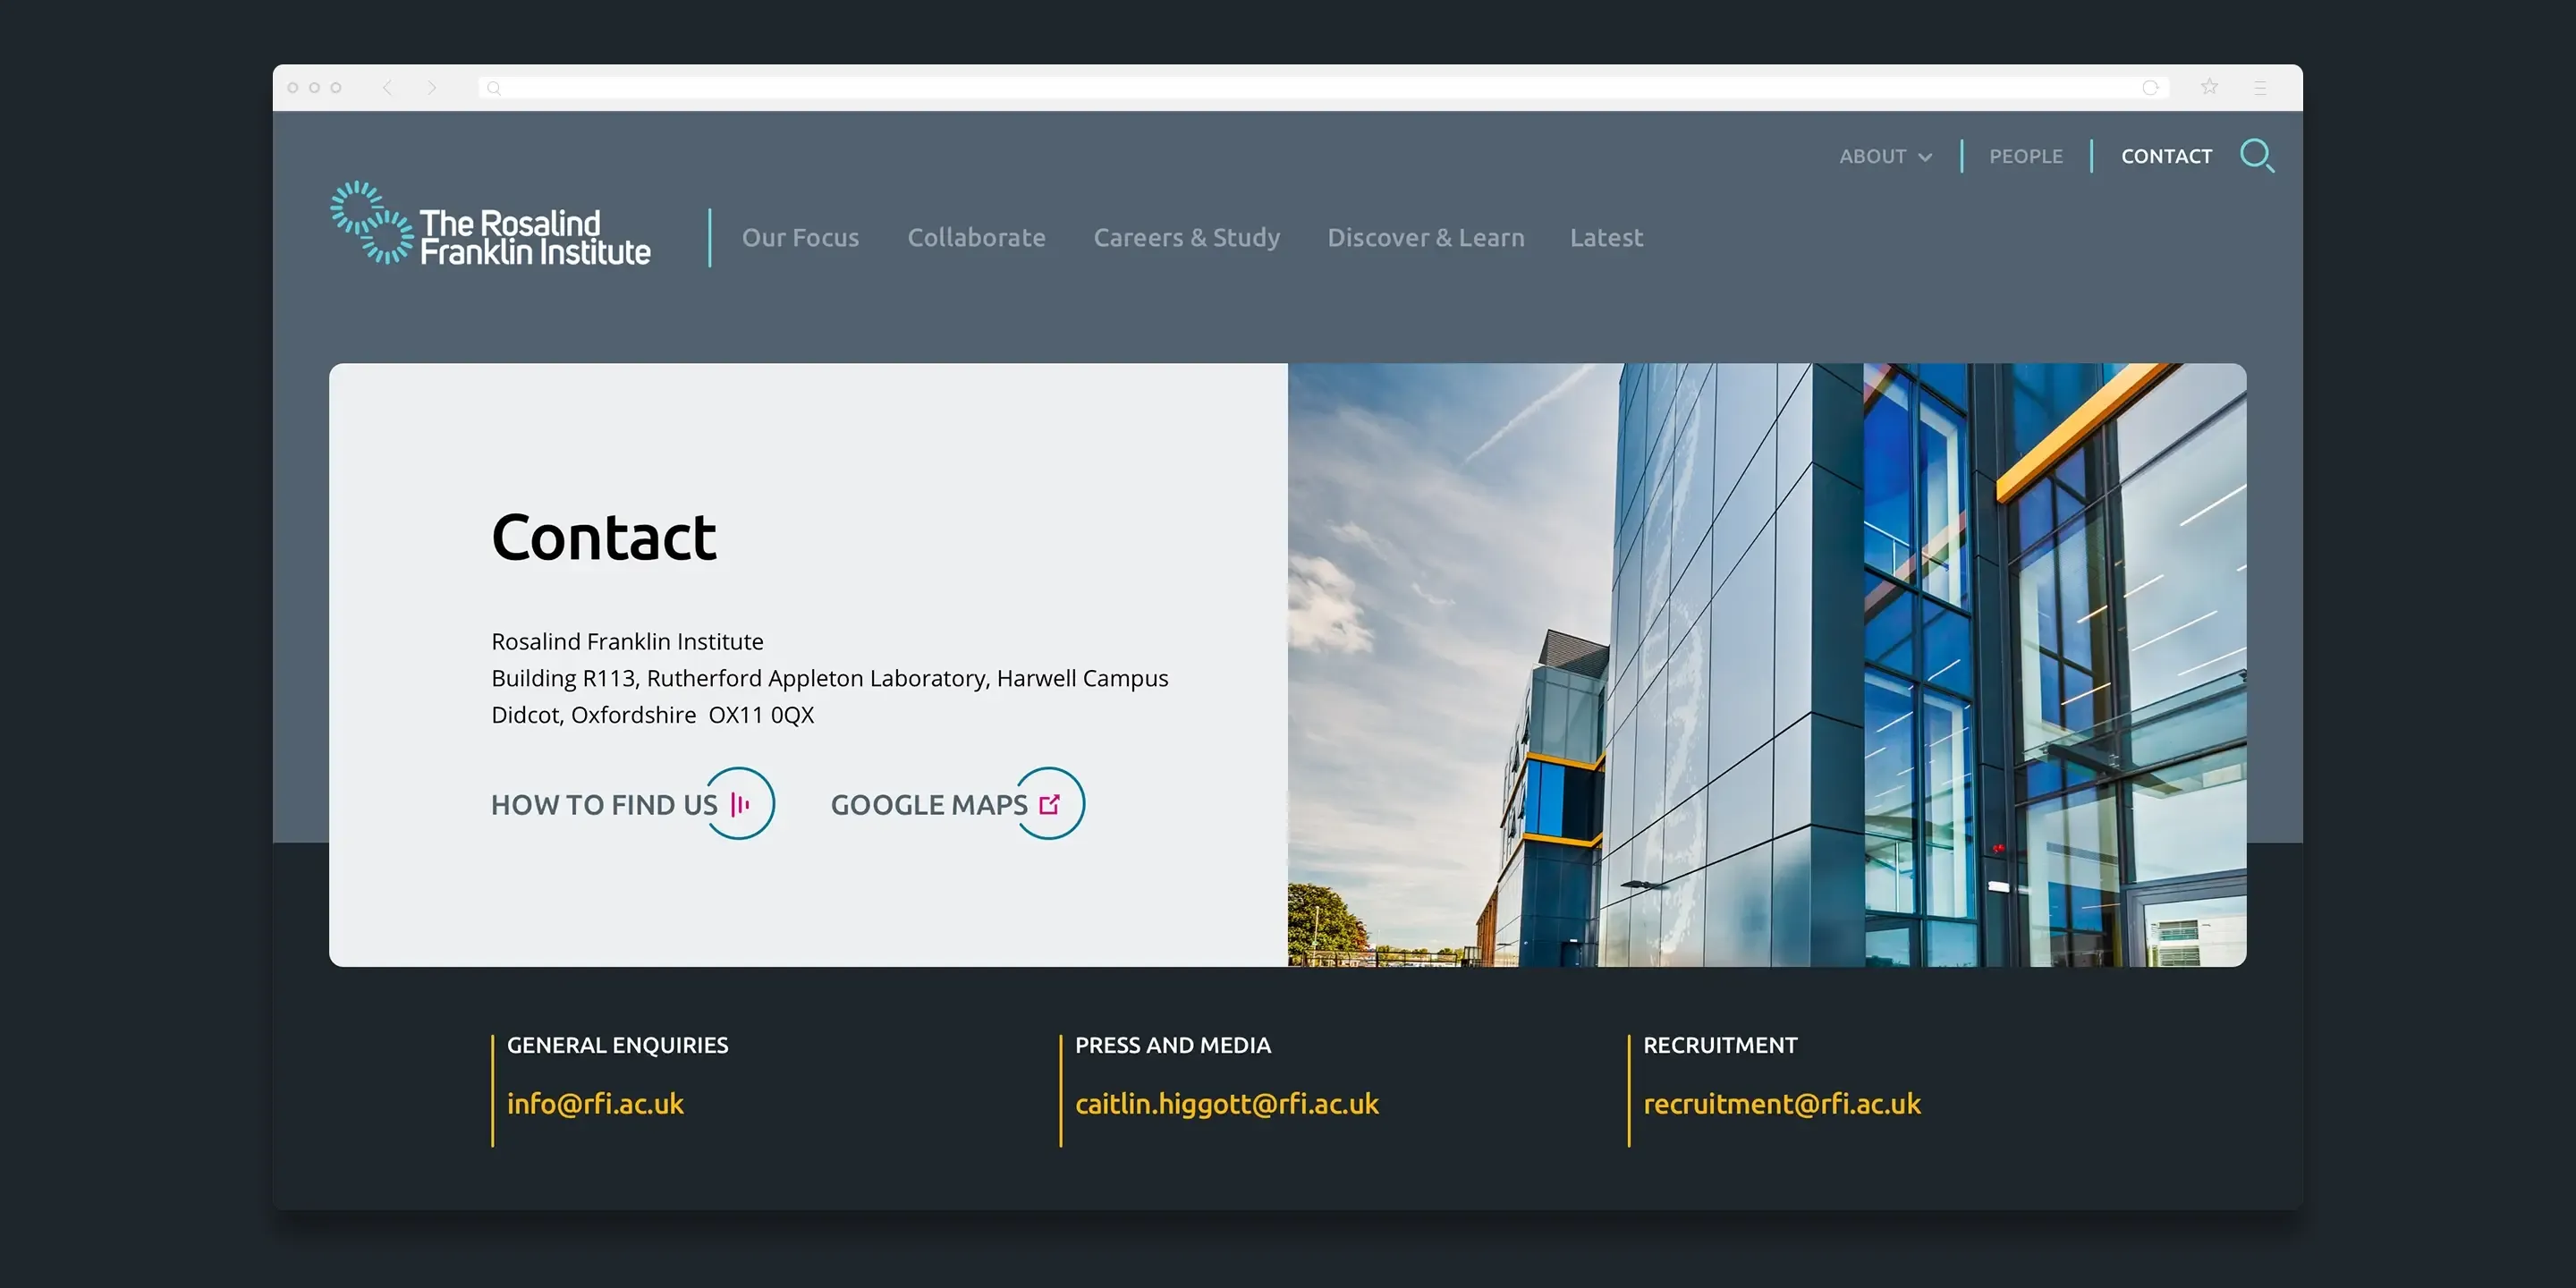Viewport: 2576px width, 1288px height.
Task: Open the Our Focus menu
Action: pos(800,238)
